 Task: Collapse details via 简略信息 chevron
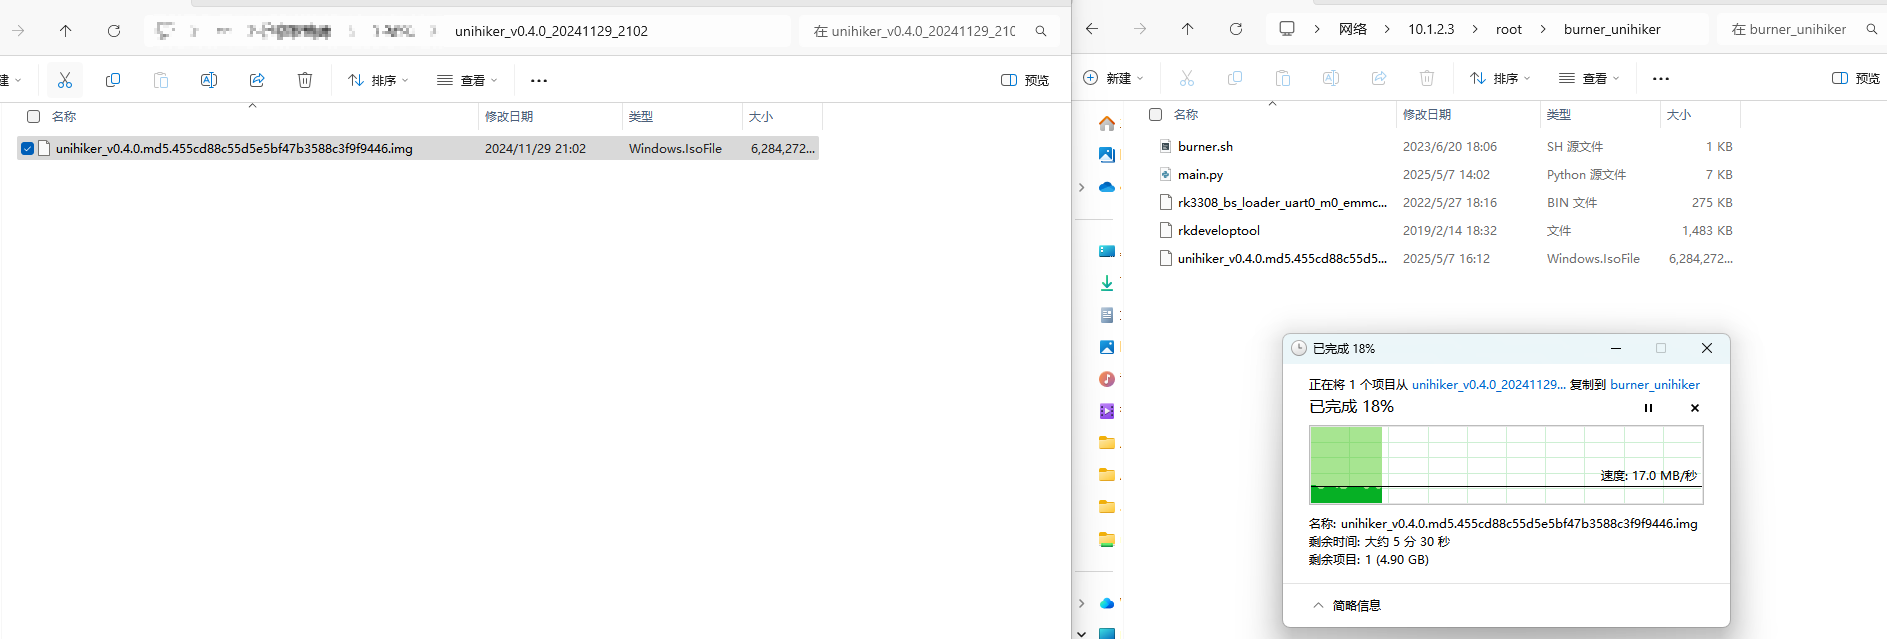[x=1319, y=605]
